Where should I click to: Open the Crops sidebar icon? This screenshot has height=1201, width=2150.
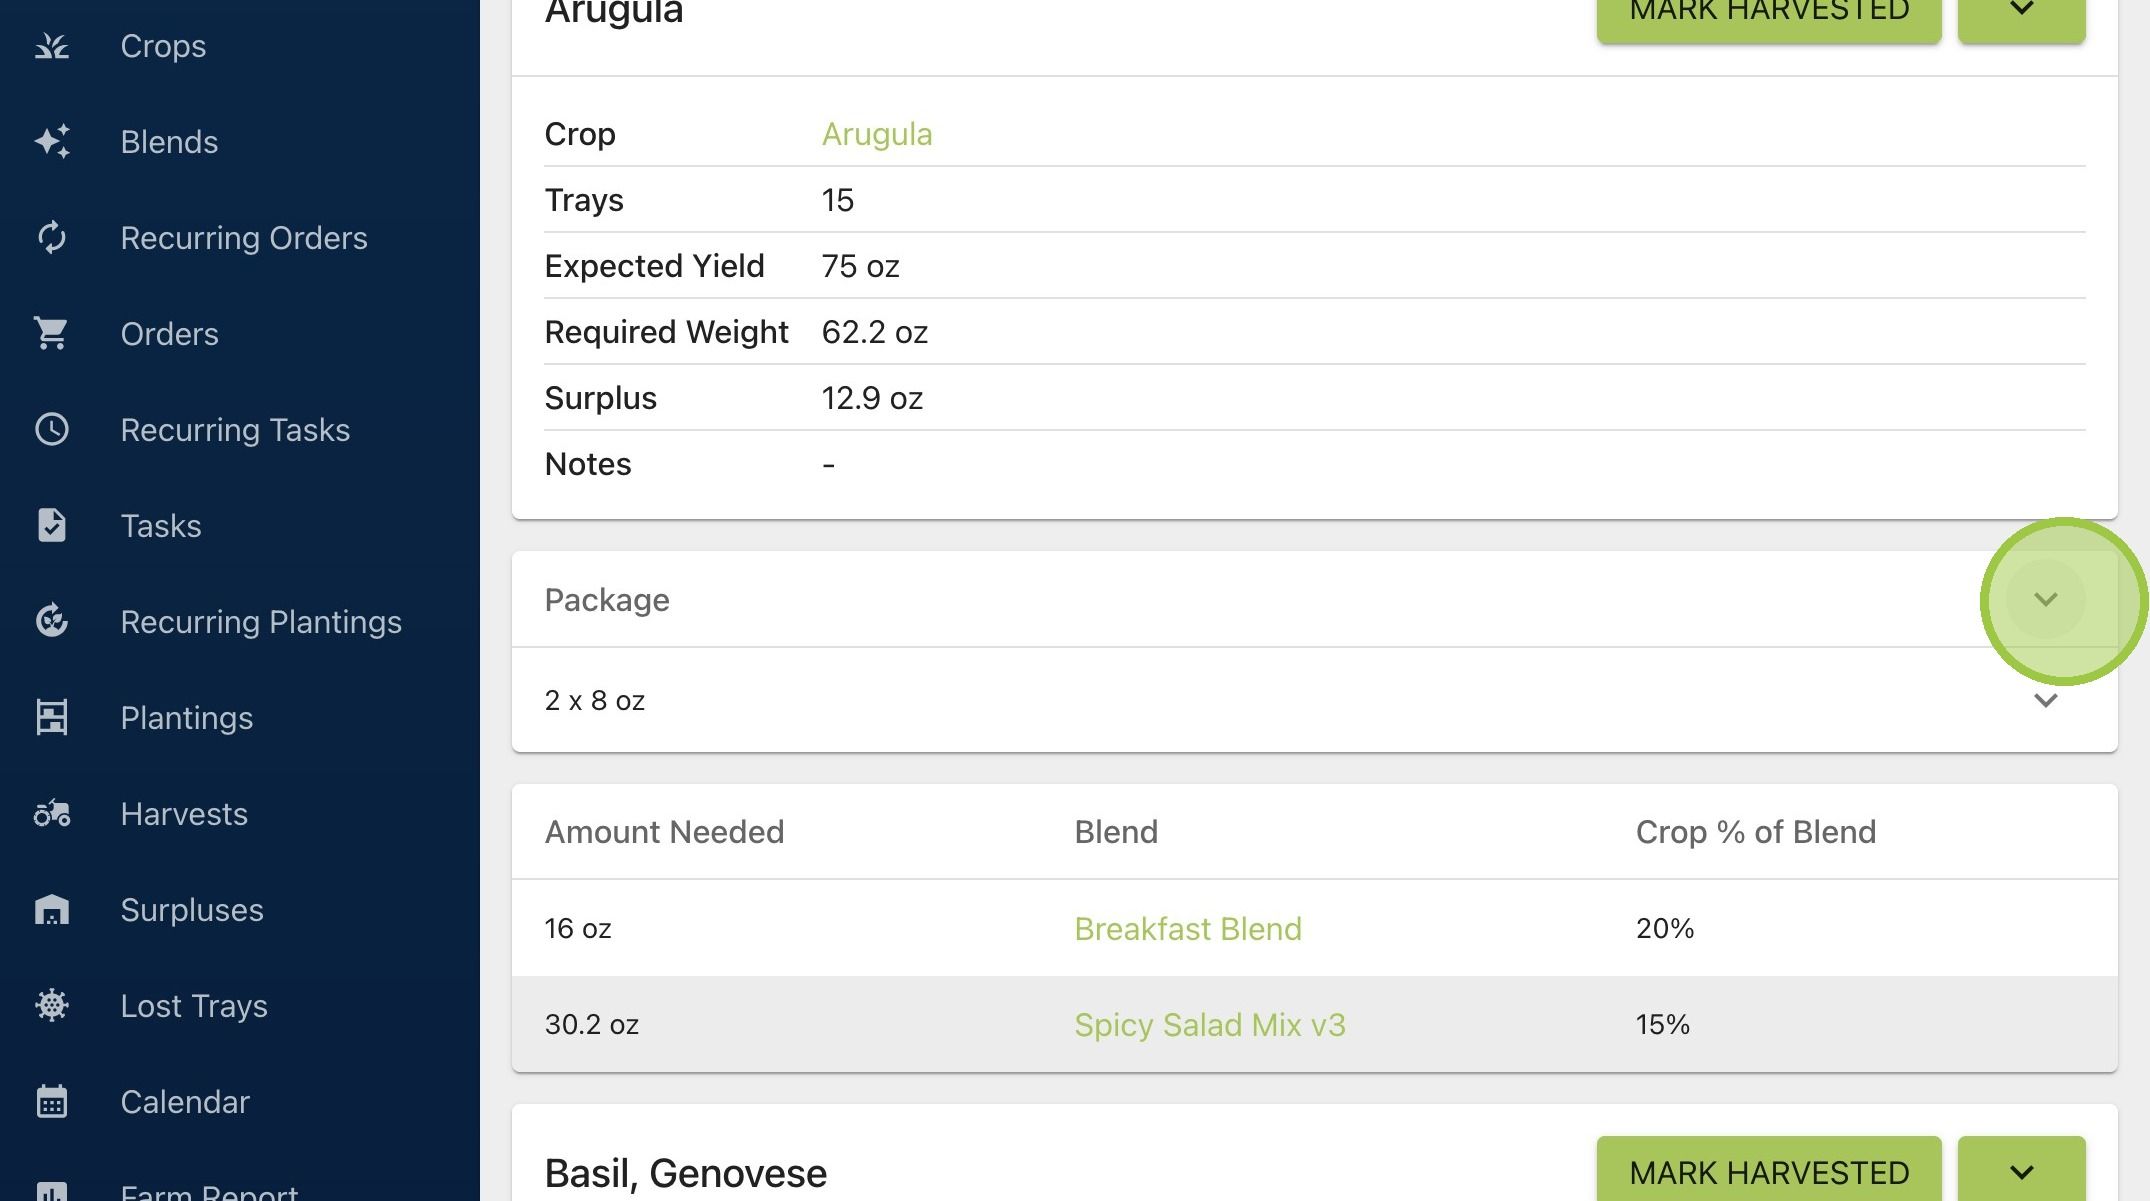pyautogui.click(x=52, y=46)
